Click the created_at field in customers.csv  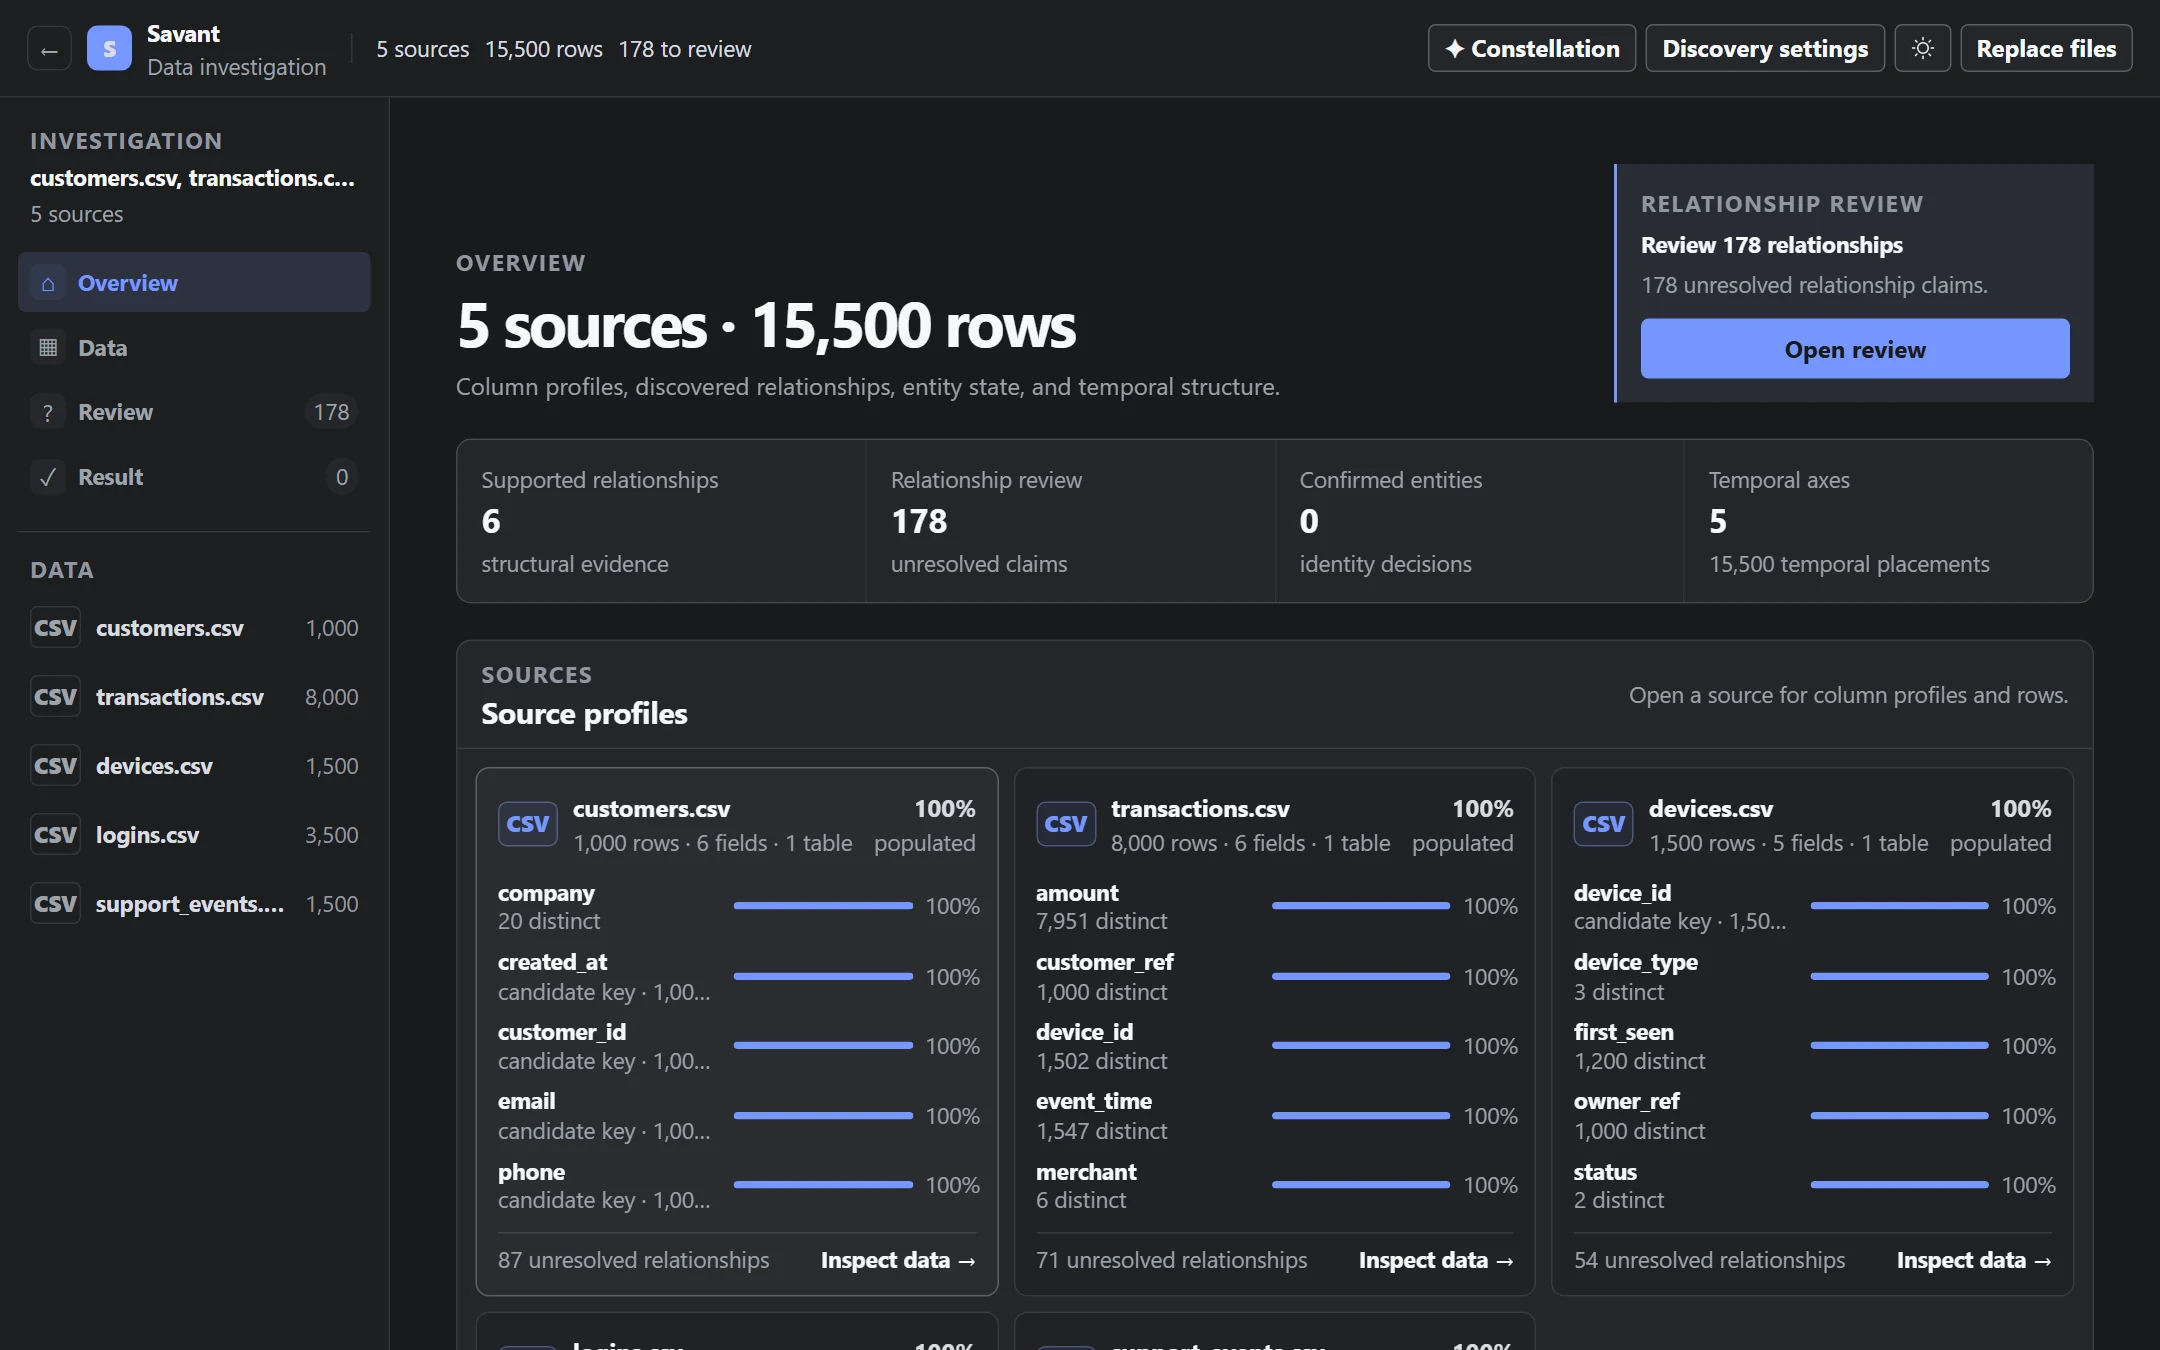(x=738, y=976)
